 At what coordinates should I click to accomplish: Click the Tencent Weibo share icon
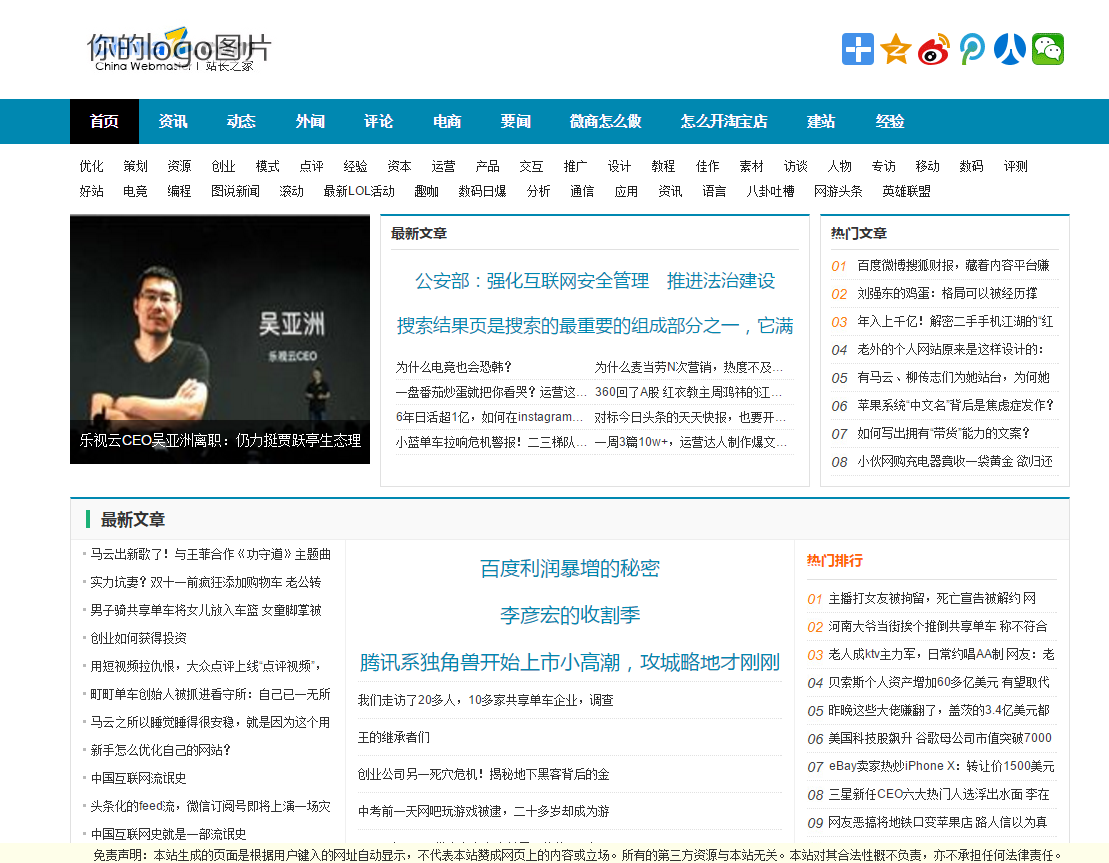click(x=972, y=49)
